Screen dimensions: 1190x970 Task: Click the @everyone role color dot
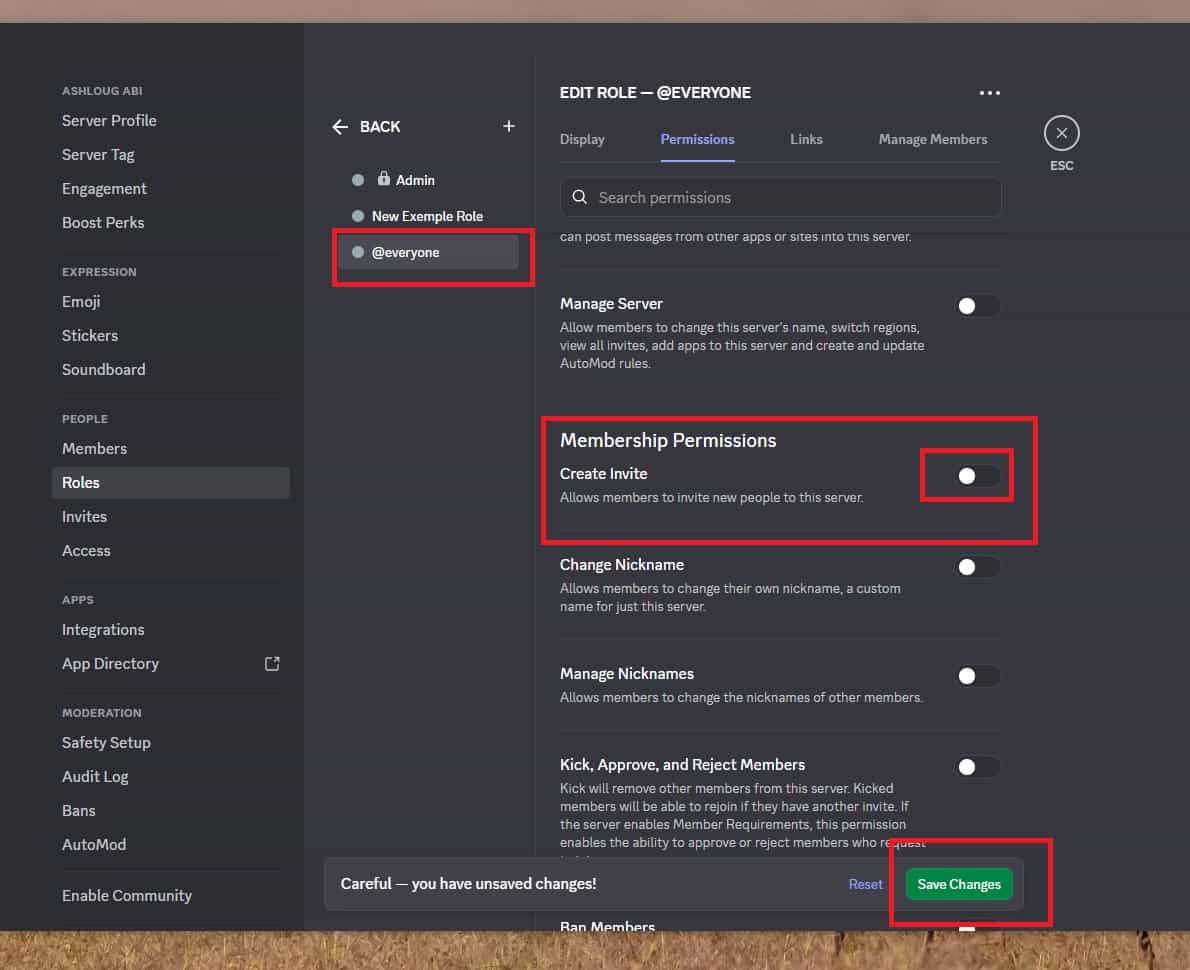(x=357, y=252)
